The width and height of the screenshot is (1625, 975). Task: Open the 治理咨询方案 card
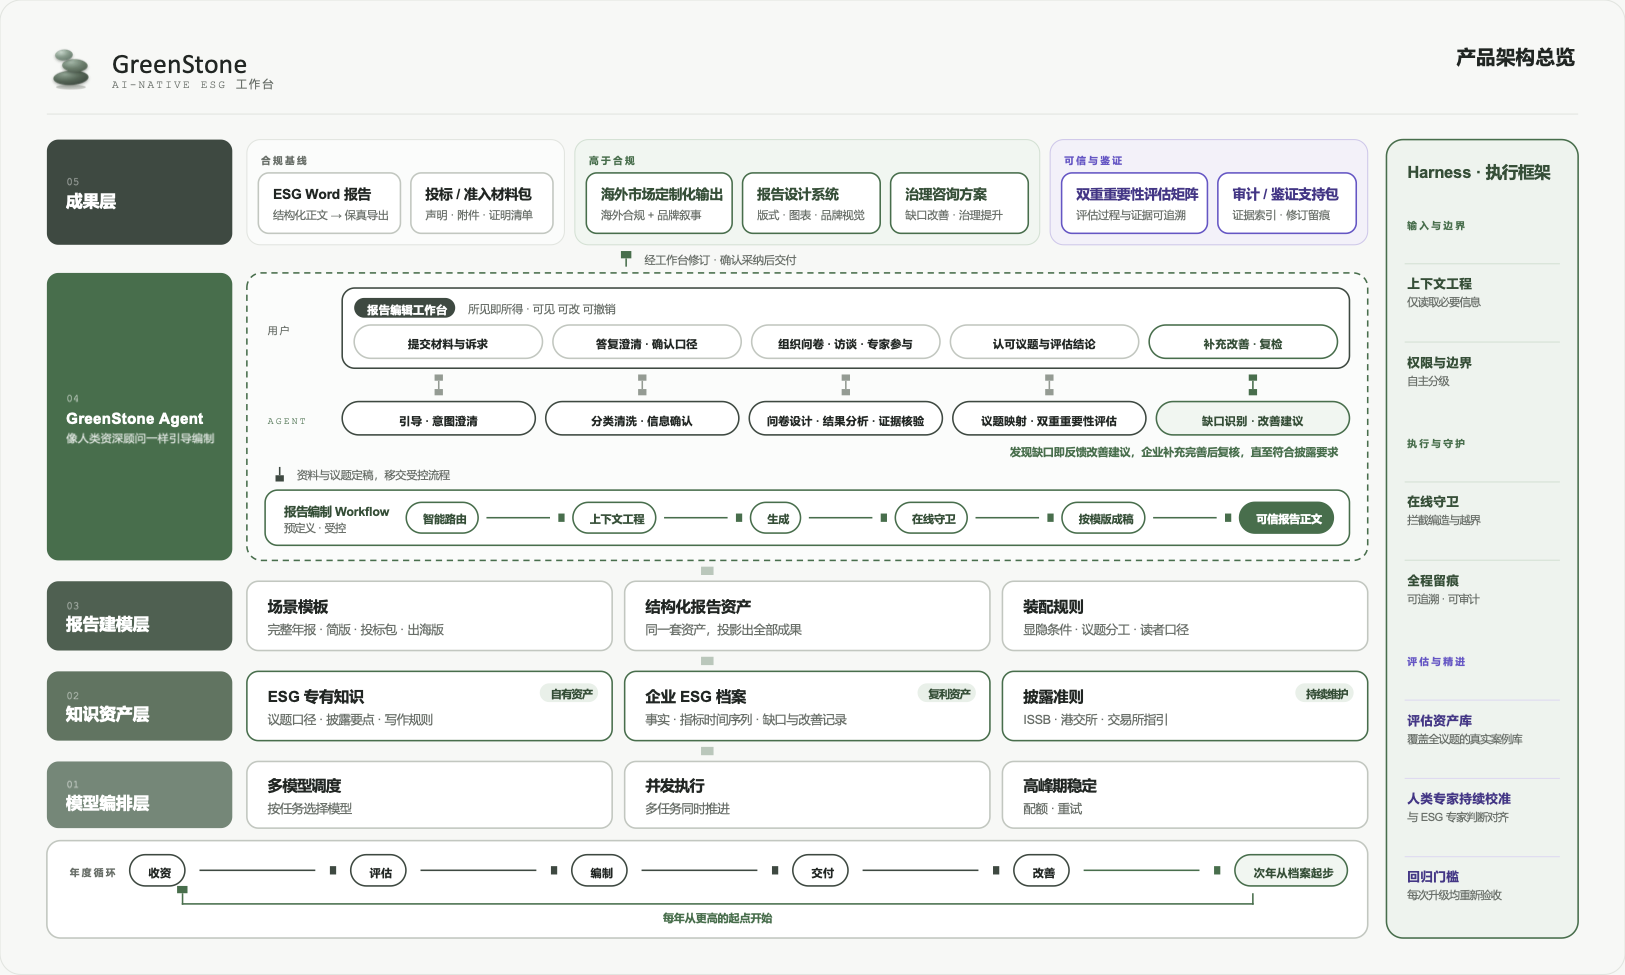959,204
